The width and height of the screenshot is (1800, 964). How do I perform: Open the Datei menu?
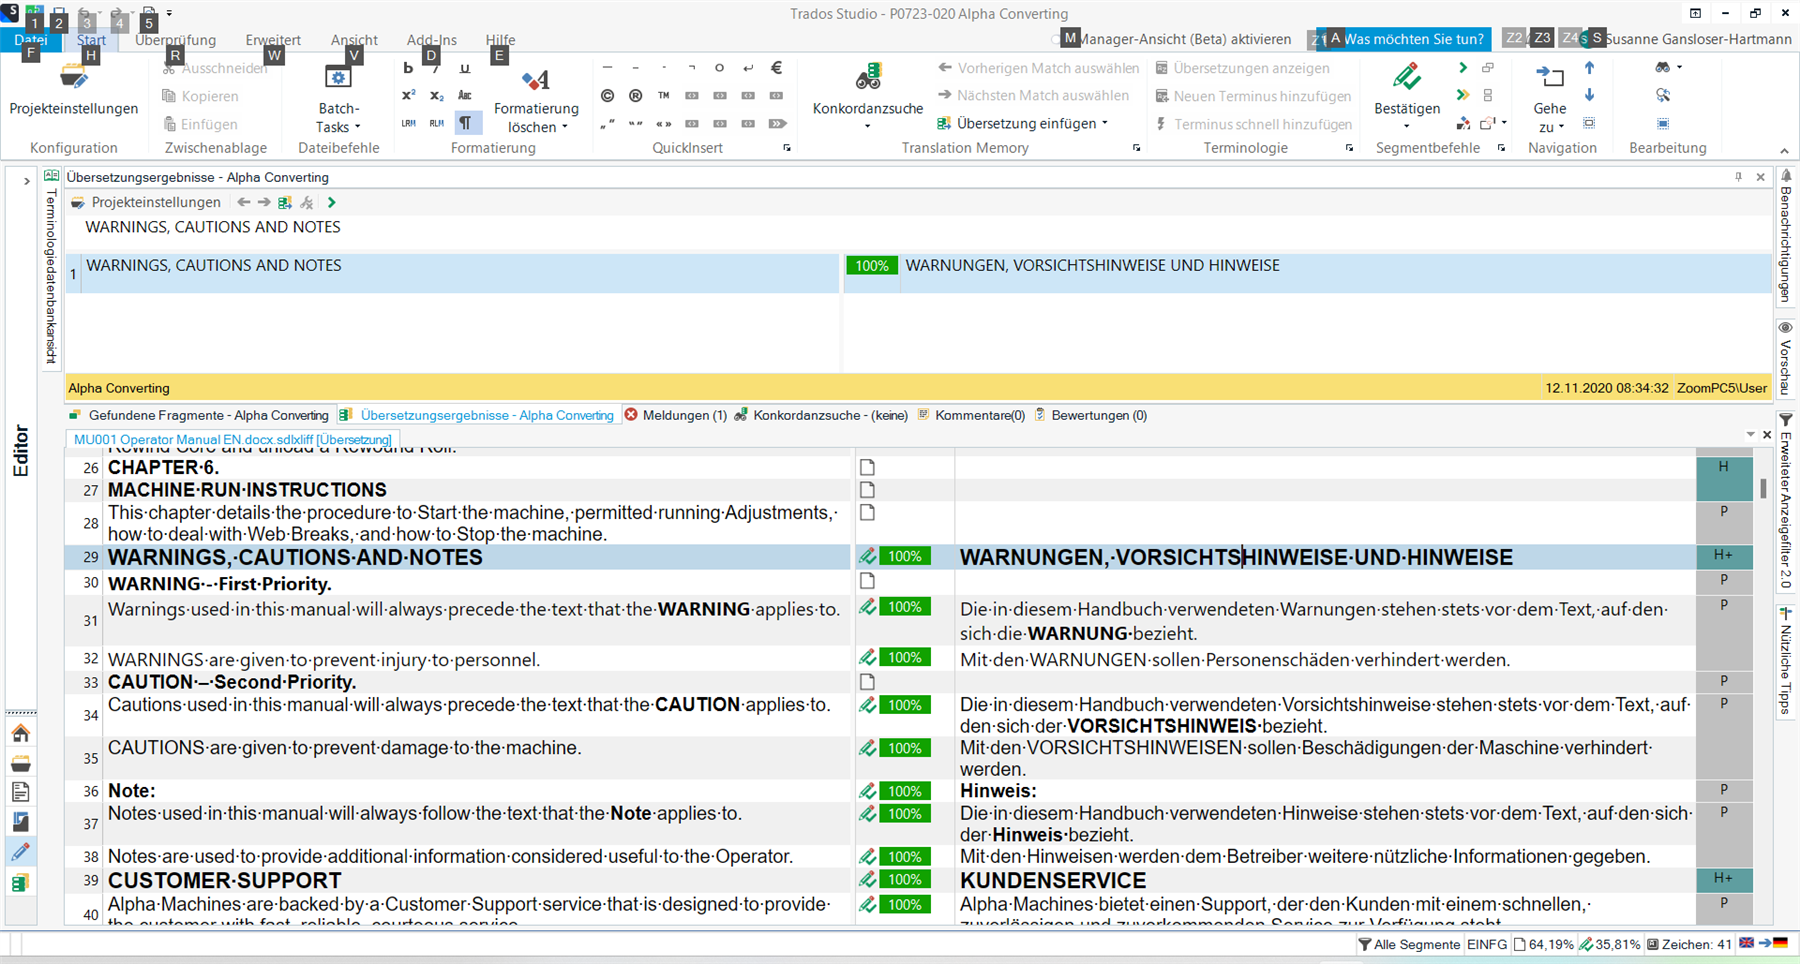click(x=31, y=40)
